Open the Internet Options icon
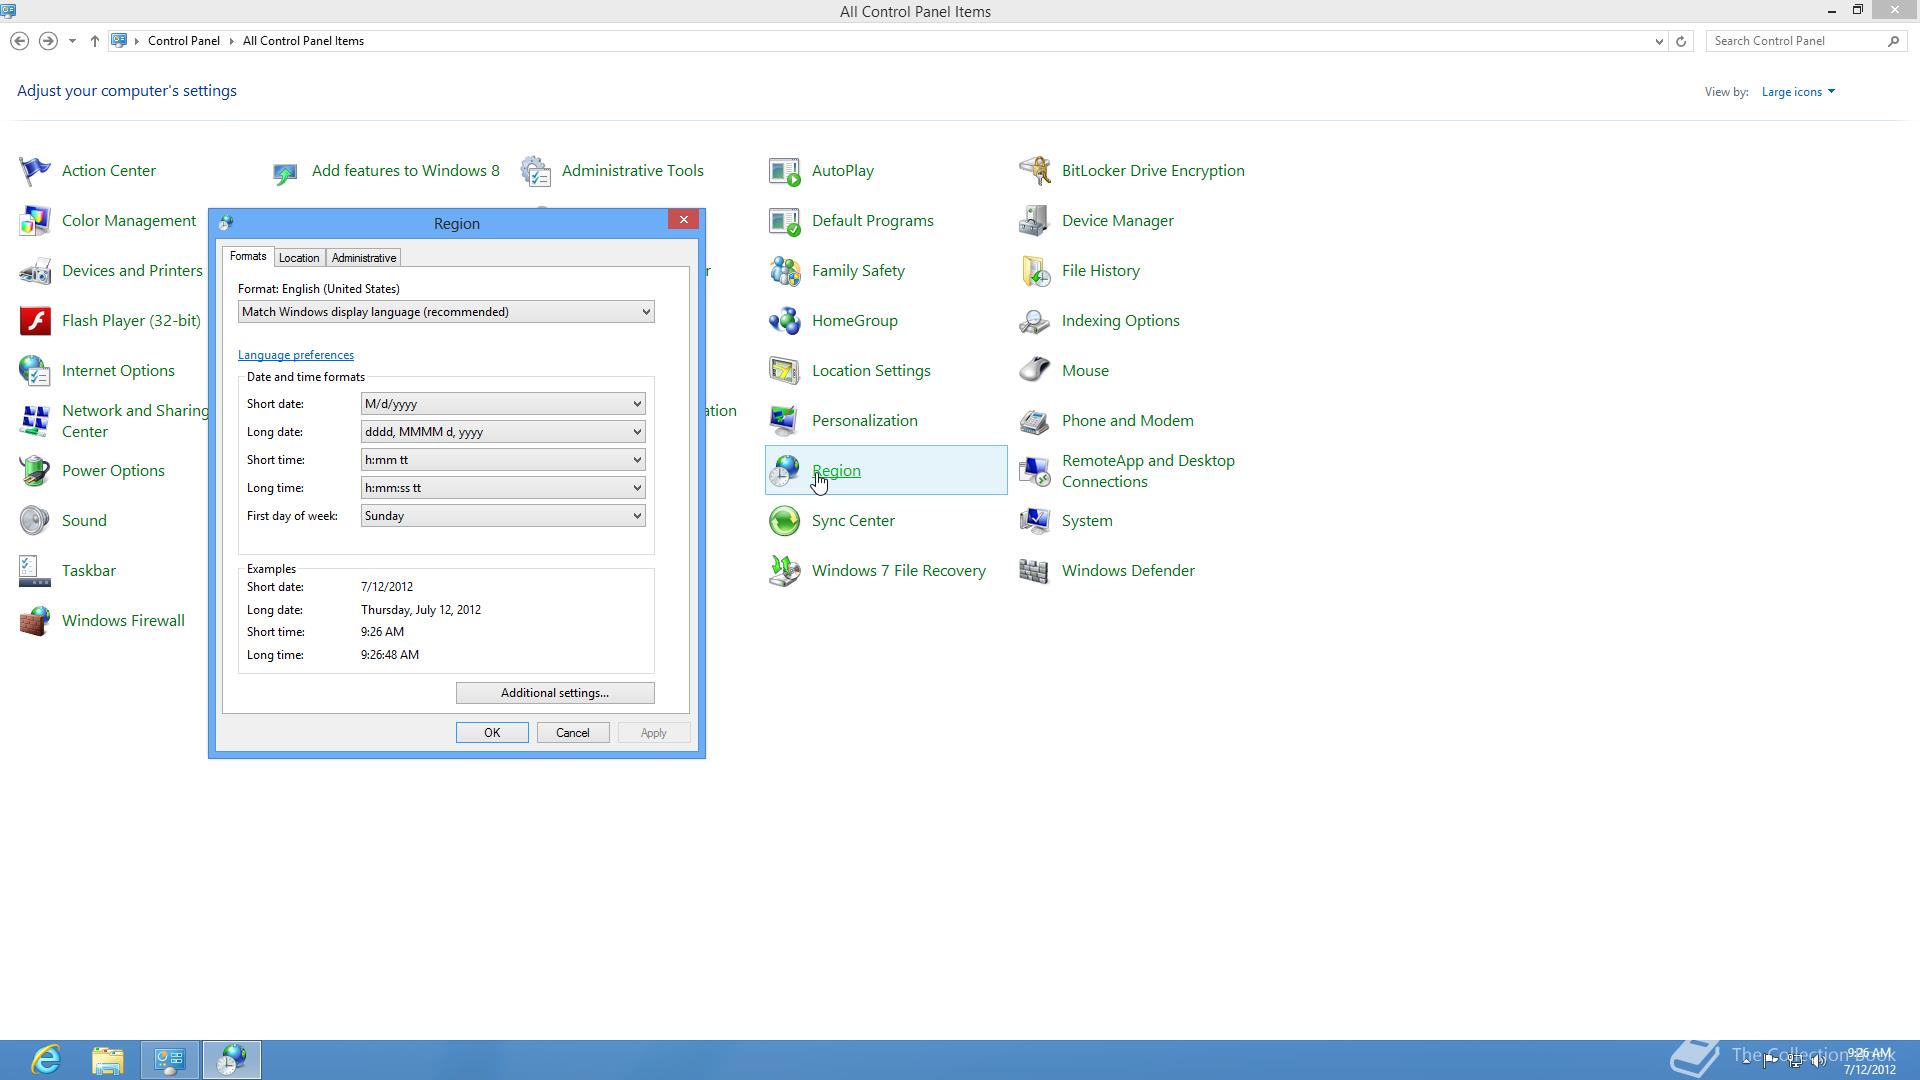This screenshot has height=1080, width=1920. (35, 371)
